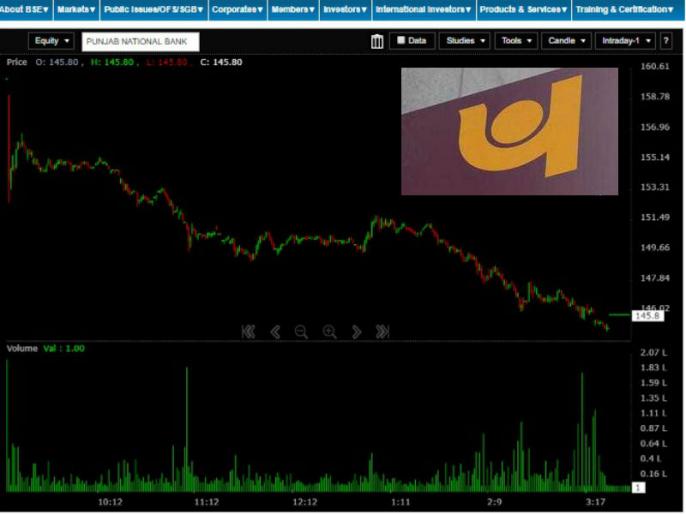The height and width of the screenshot is (514, 686).
Task: Click the jump-to-last double right arrow icon
Action: click(382, 332)
